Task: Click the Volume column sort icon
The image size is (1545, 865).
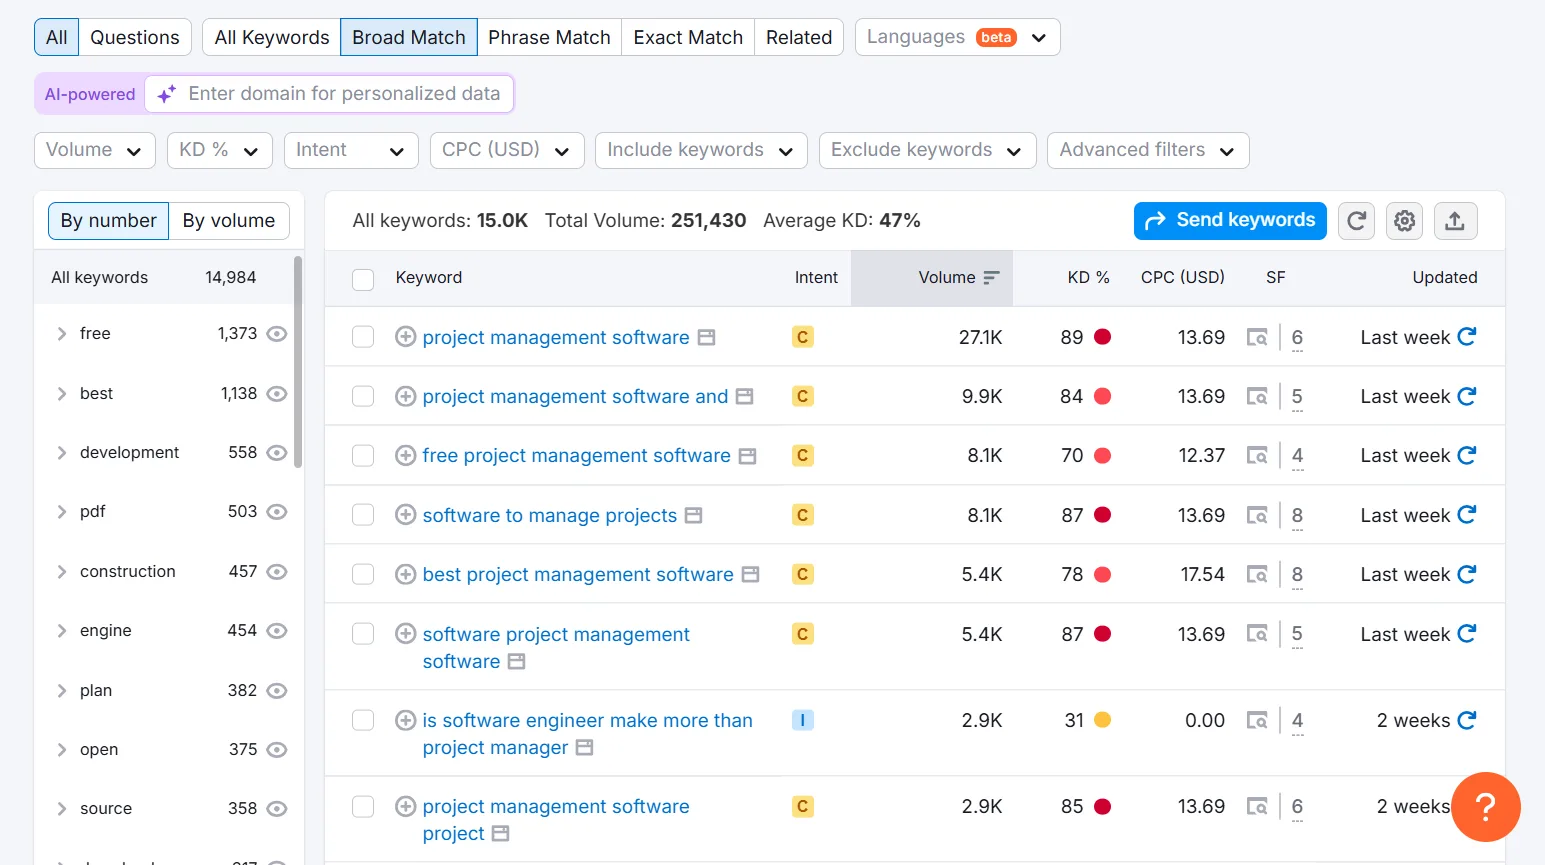Action: pyautogui.click(x=991, y=278)
